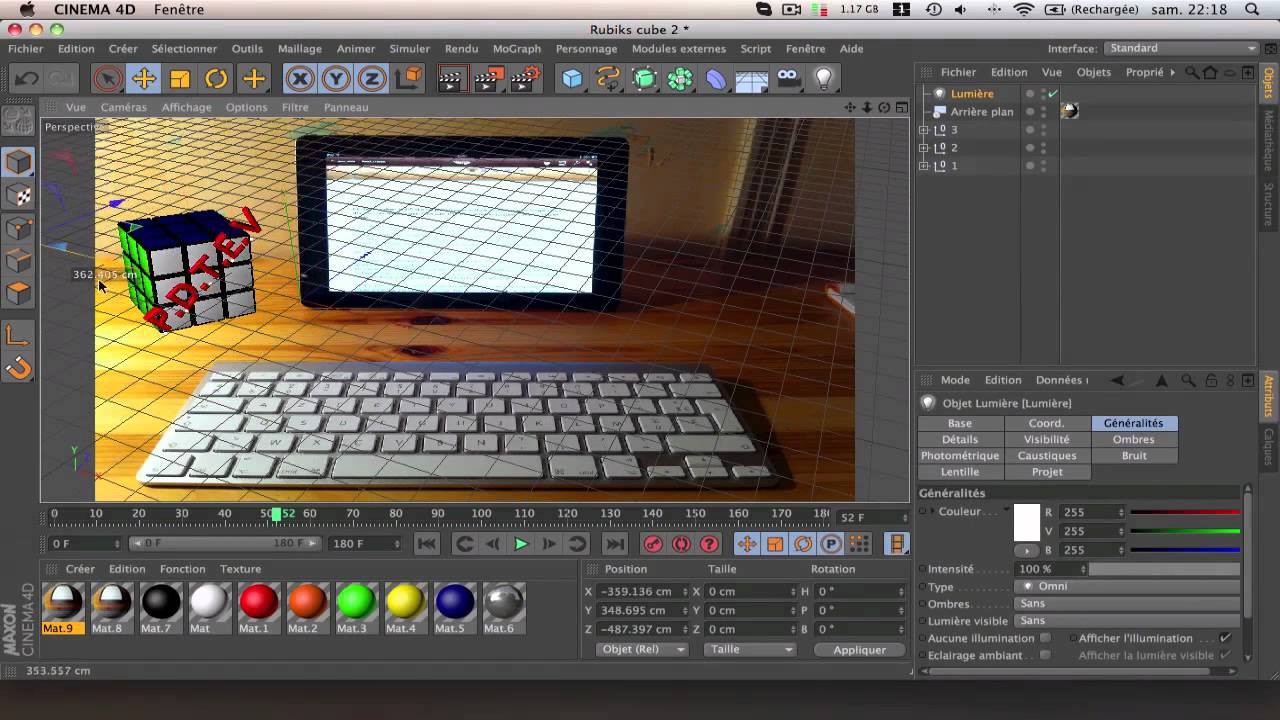Expand object group 1 in tree
This screenshot has height=720, width=1280.
coord(924,166)
